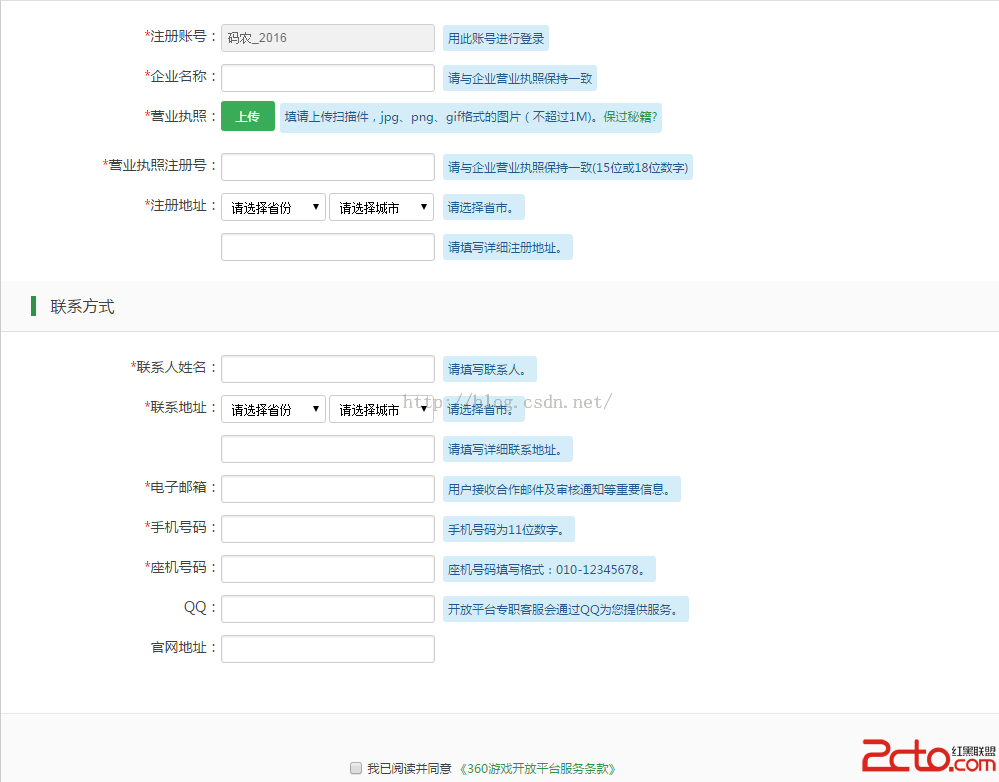Click hint 请填写详细注册地址。
This screenshot has width=999, height=782.
pos(508,247)
